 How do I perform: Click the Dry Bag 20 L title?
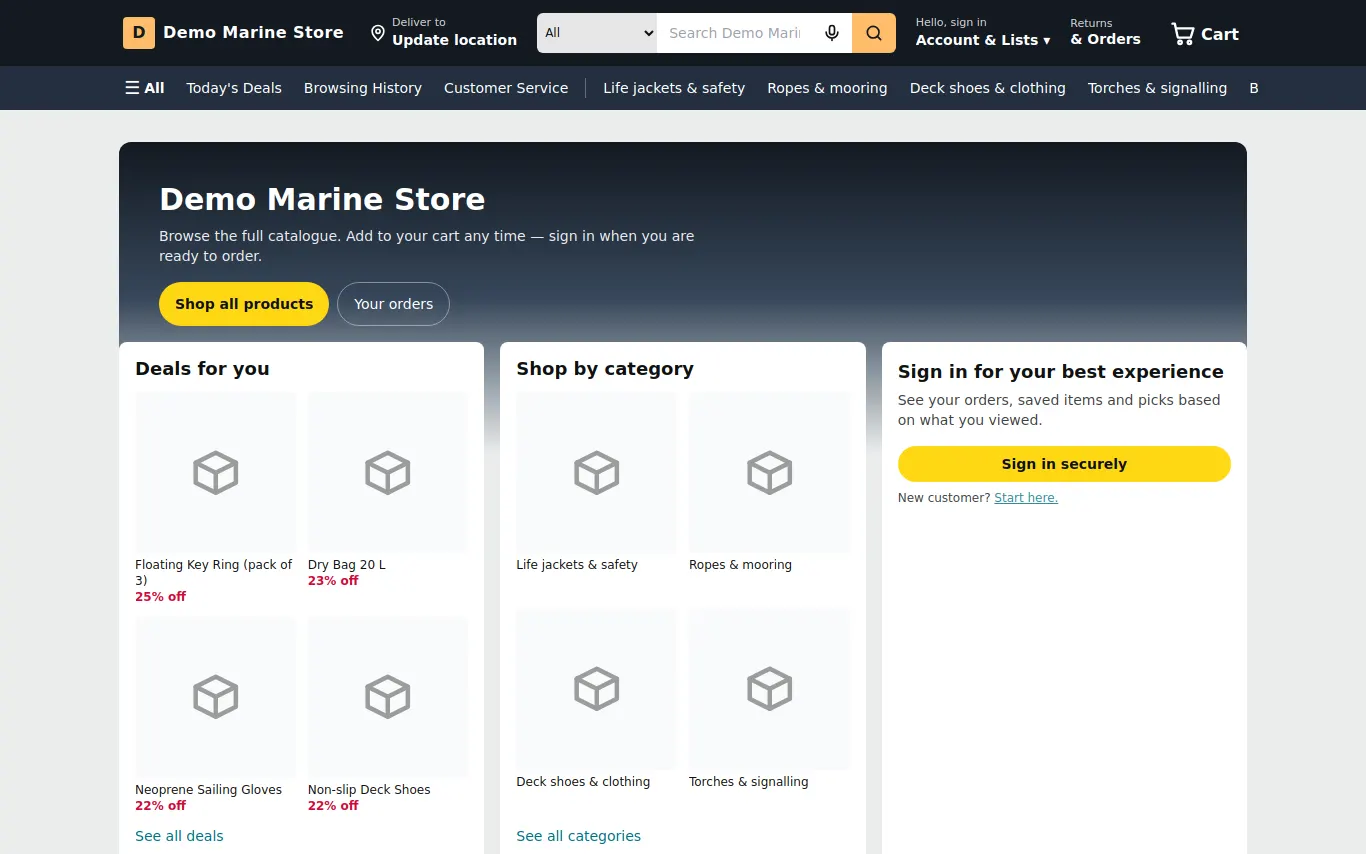346,565
